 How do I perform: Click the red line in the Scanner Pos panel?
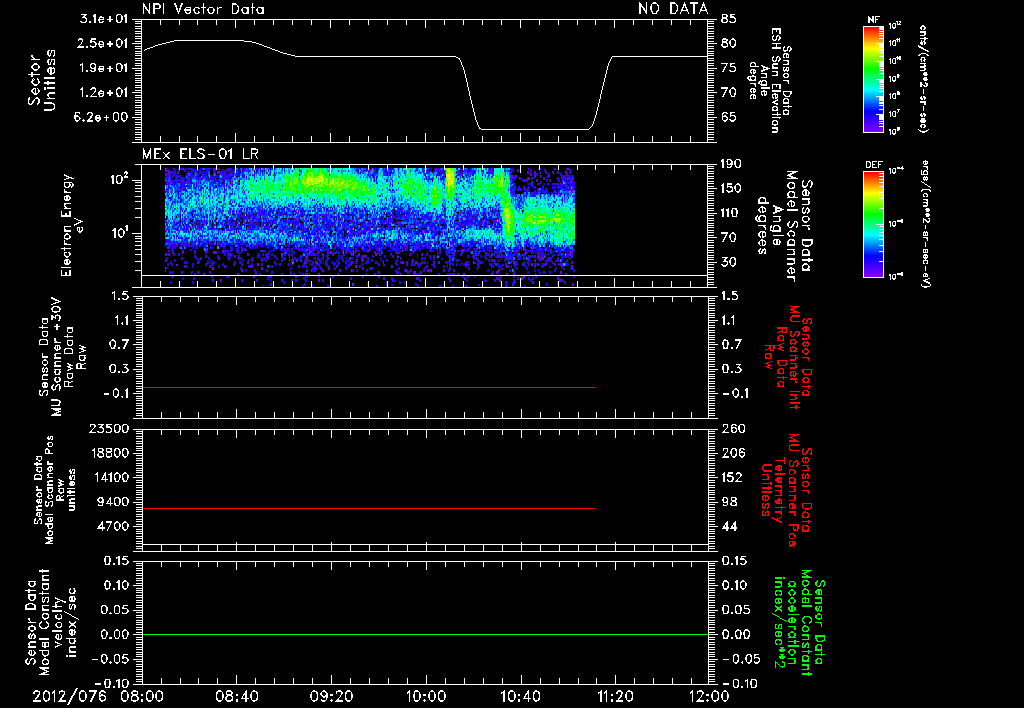tap(369, 508)
